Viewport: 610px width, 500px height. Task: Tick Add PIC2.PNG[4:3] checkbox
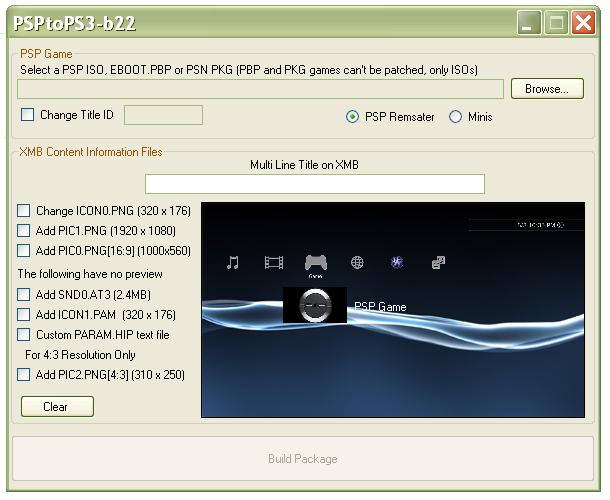[24, 375]
